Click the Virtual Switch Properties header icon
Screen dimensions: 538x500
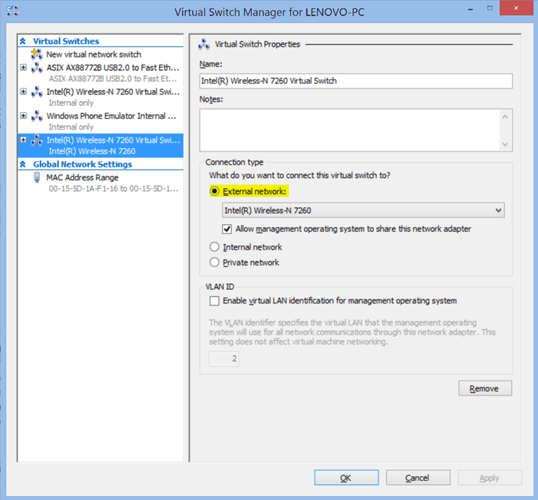204,44
